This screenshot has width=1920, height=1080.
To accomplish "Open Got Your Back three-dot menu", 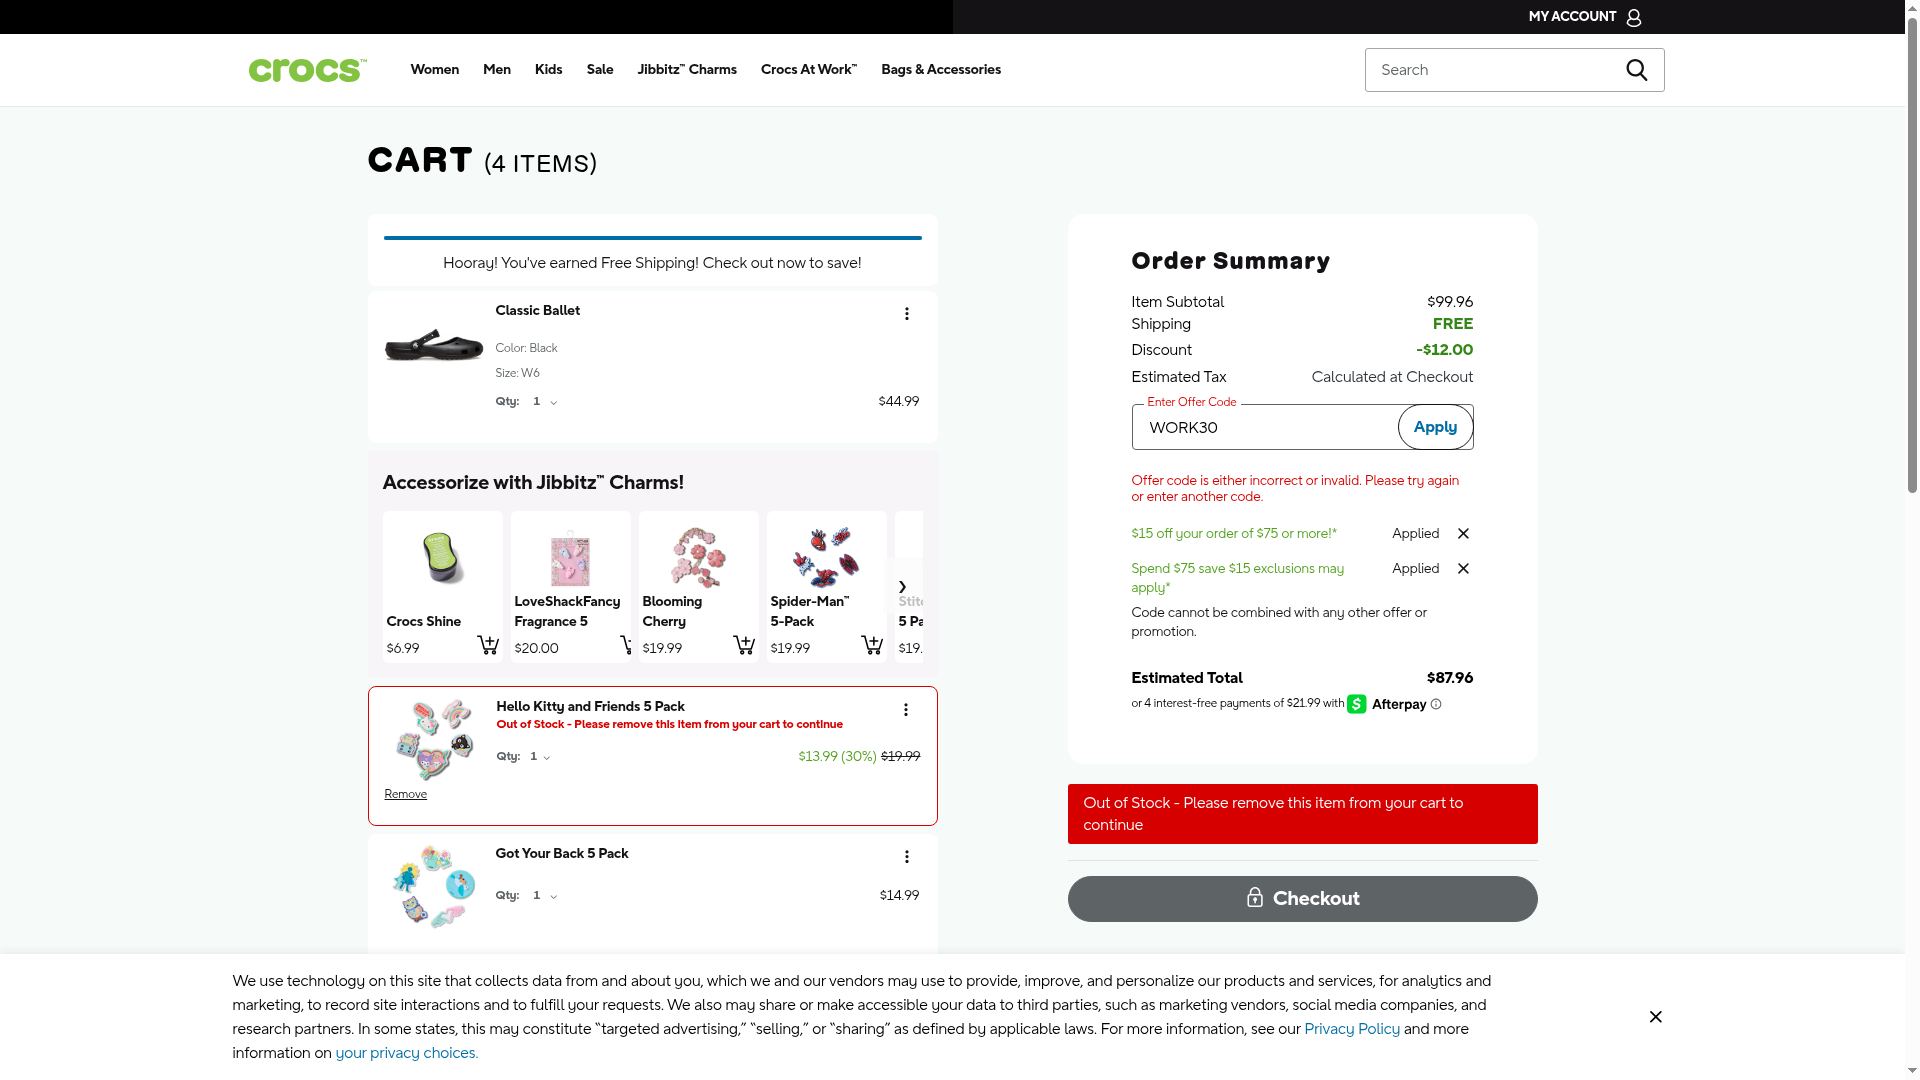I will click(906, 857).
